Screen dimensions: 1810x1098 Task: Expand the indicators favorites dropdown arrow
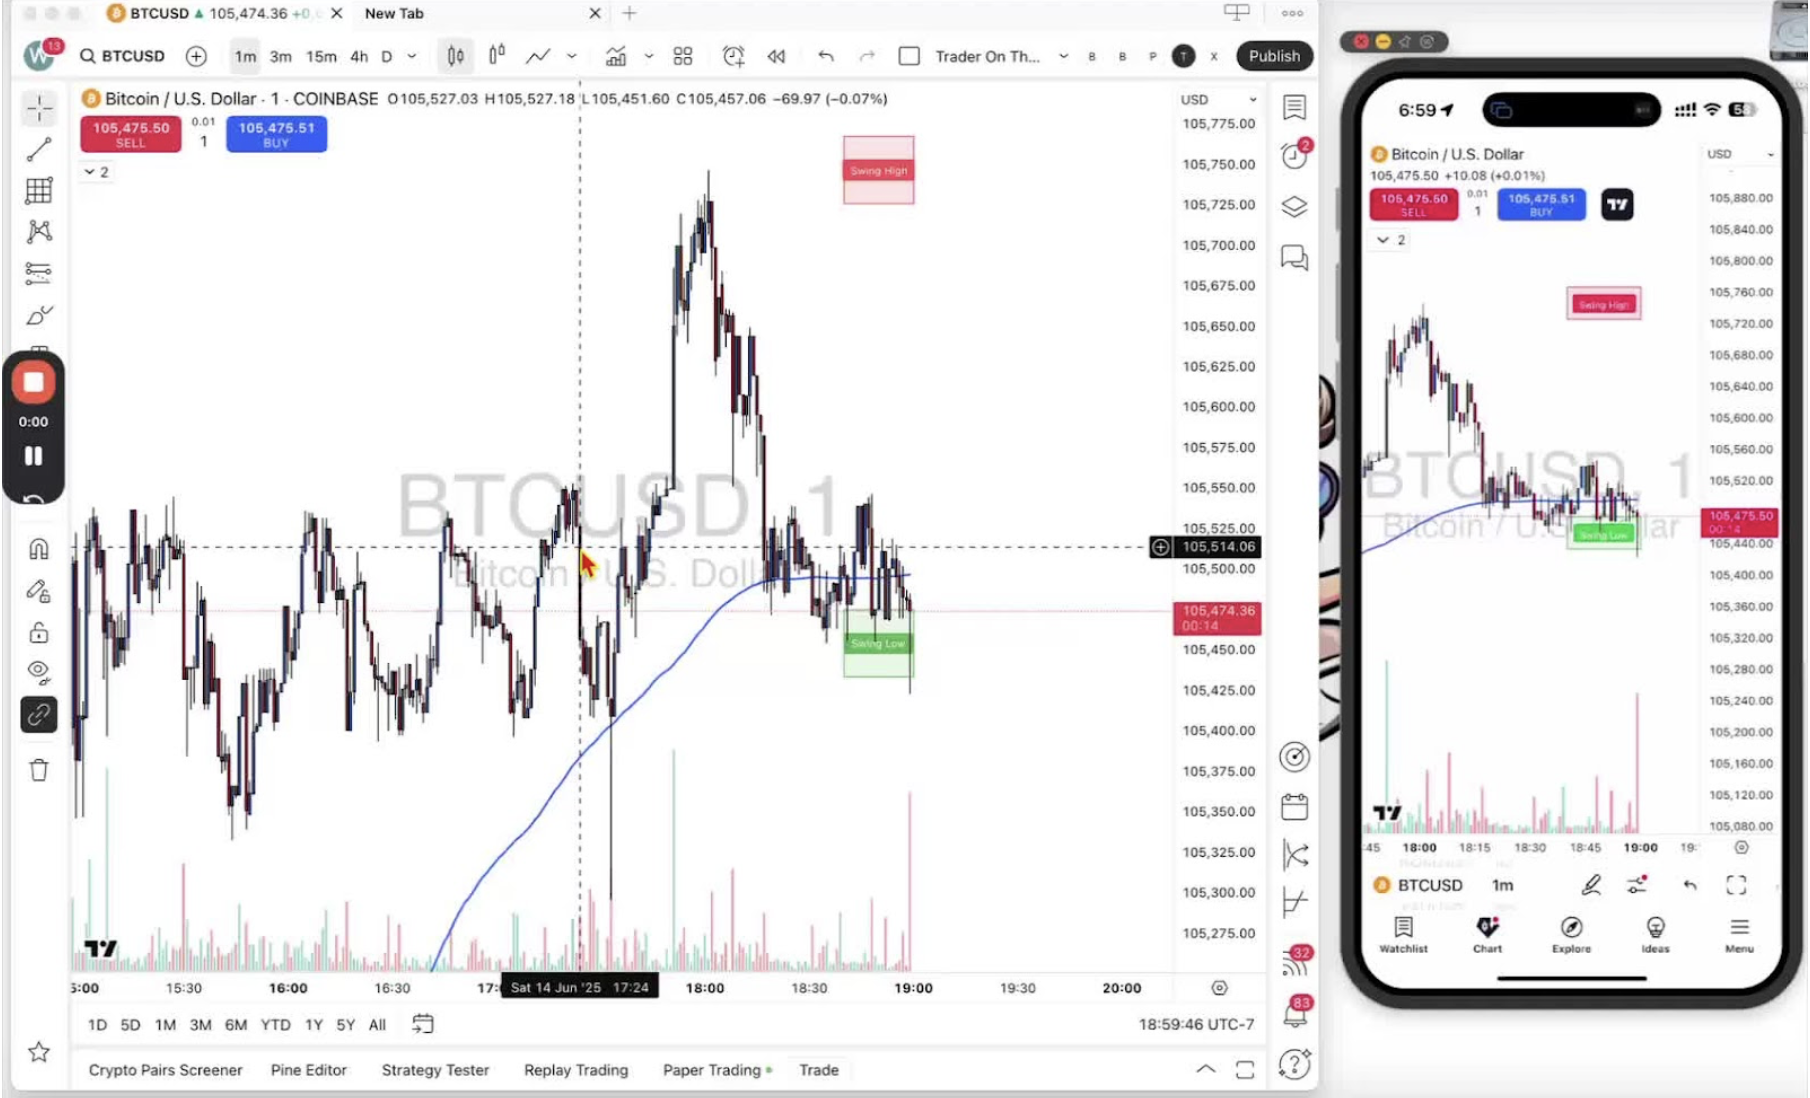[649, 56]
